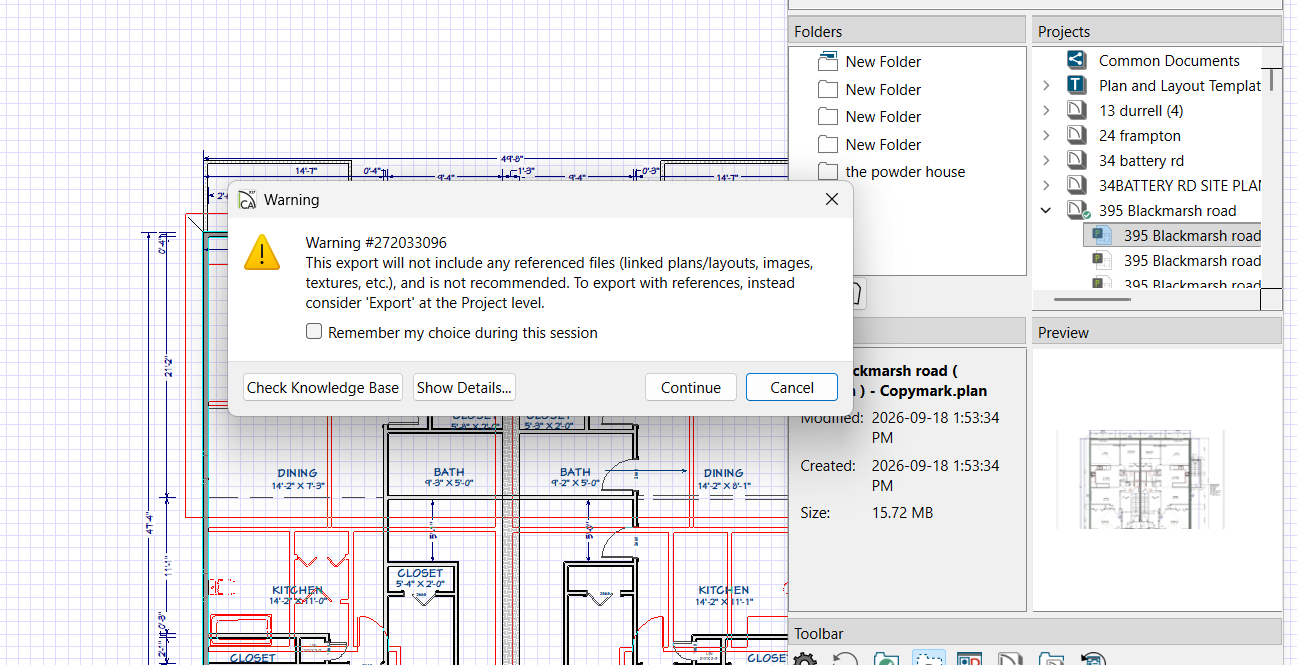Image resolution: width=1297 pixels, height=665 pixels.
Task: Click the Common Documents share icon
Action: 1076,60
